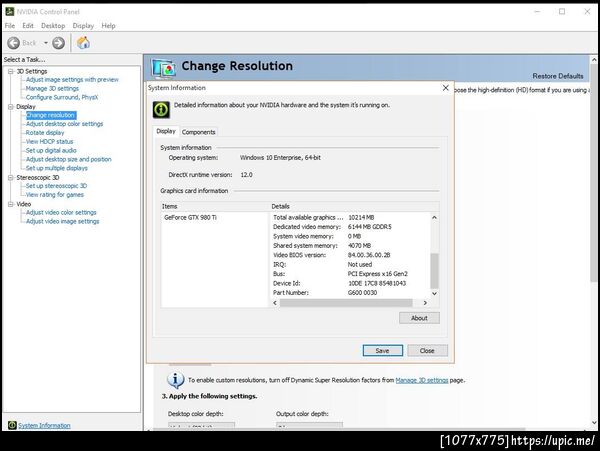Viewport: 600px width, 451px height.
Task: Open Configure Surround, PhysX
Action: (62, 97)
